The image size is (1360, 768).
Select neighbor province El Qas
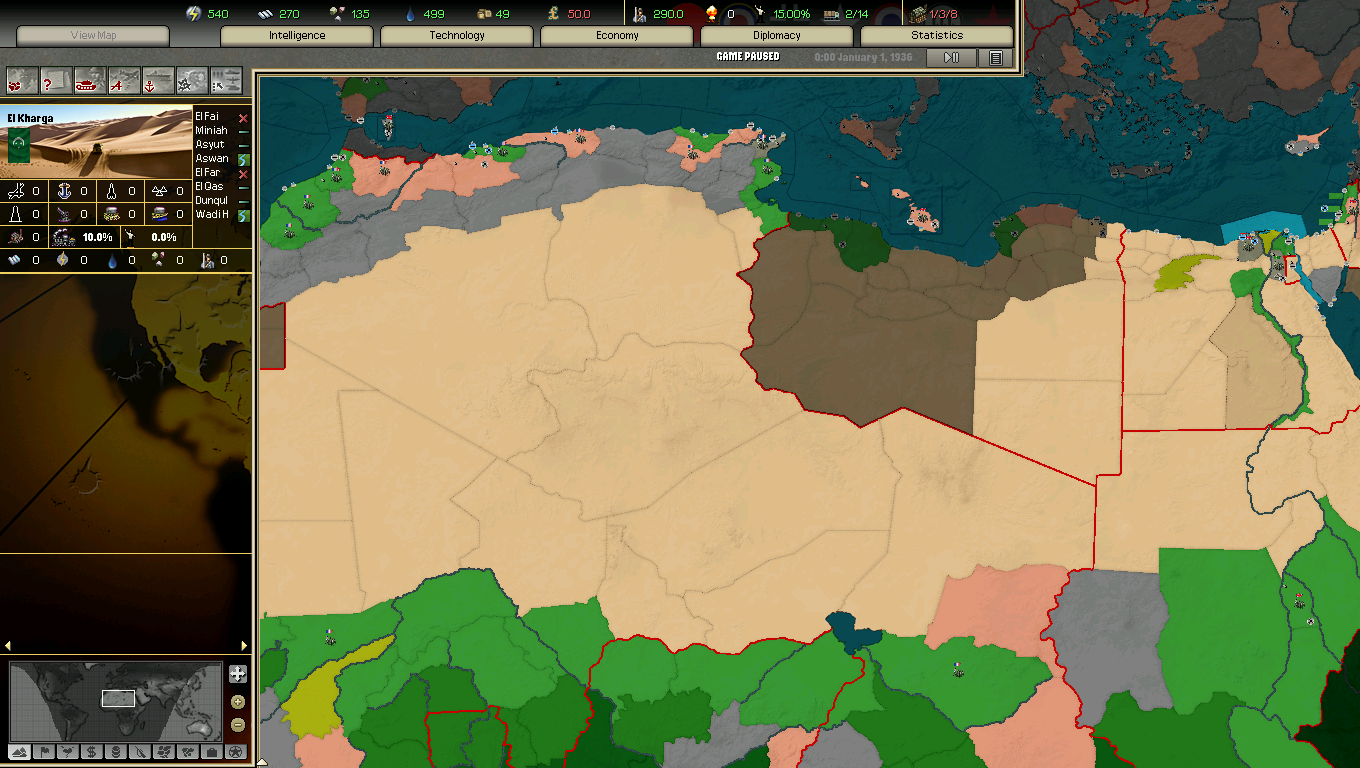point(209,186)
